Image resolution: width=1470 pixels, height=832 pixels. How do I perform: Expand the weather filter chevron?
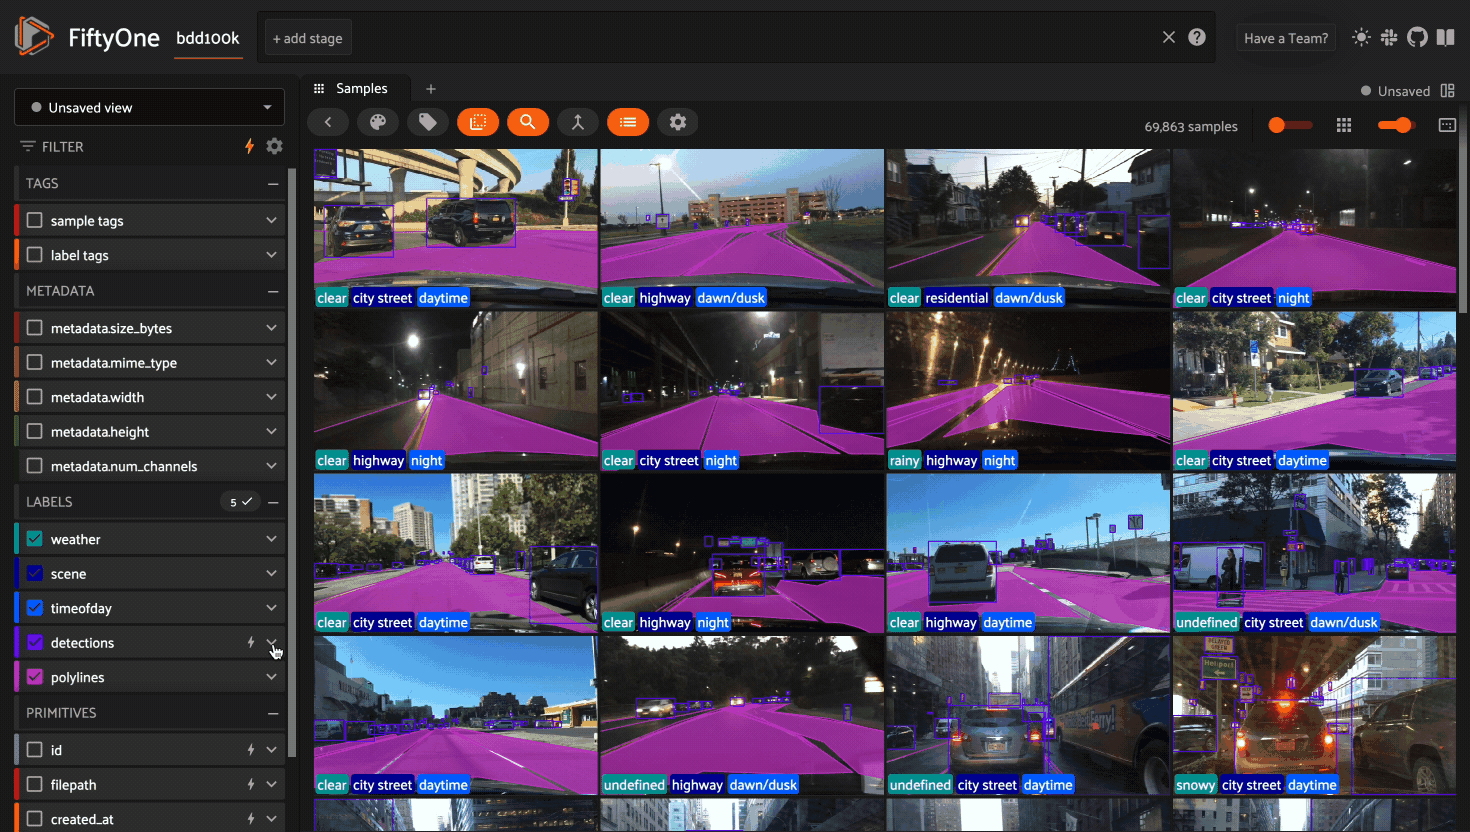(x=271, y=539)
